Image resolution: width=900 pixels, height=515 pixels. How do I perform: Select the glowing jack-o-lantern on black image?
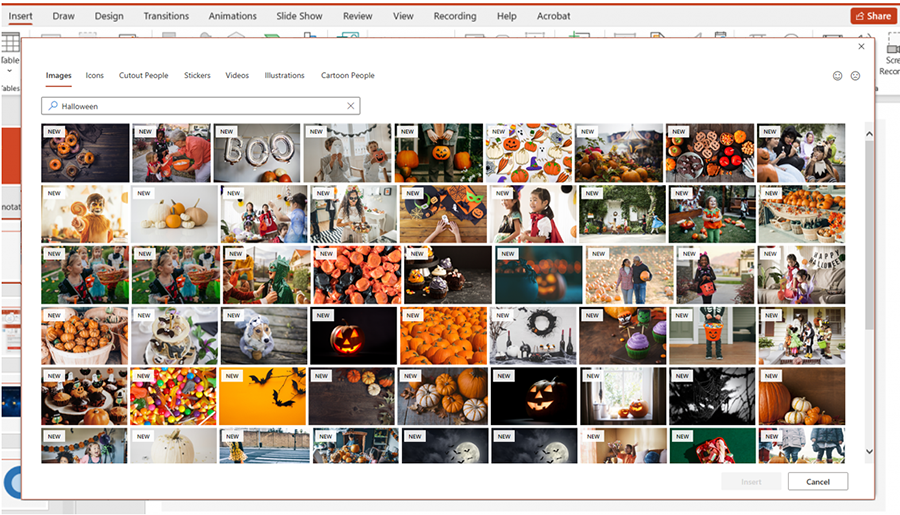pyautogui.click(x=353, y=336)
